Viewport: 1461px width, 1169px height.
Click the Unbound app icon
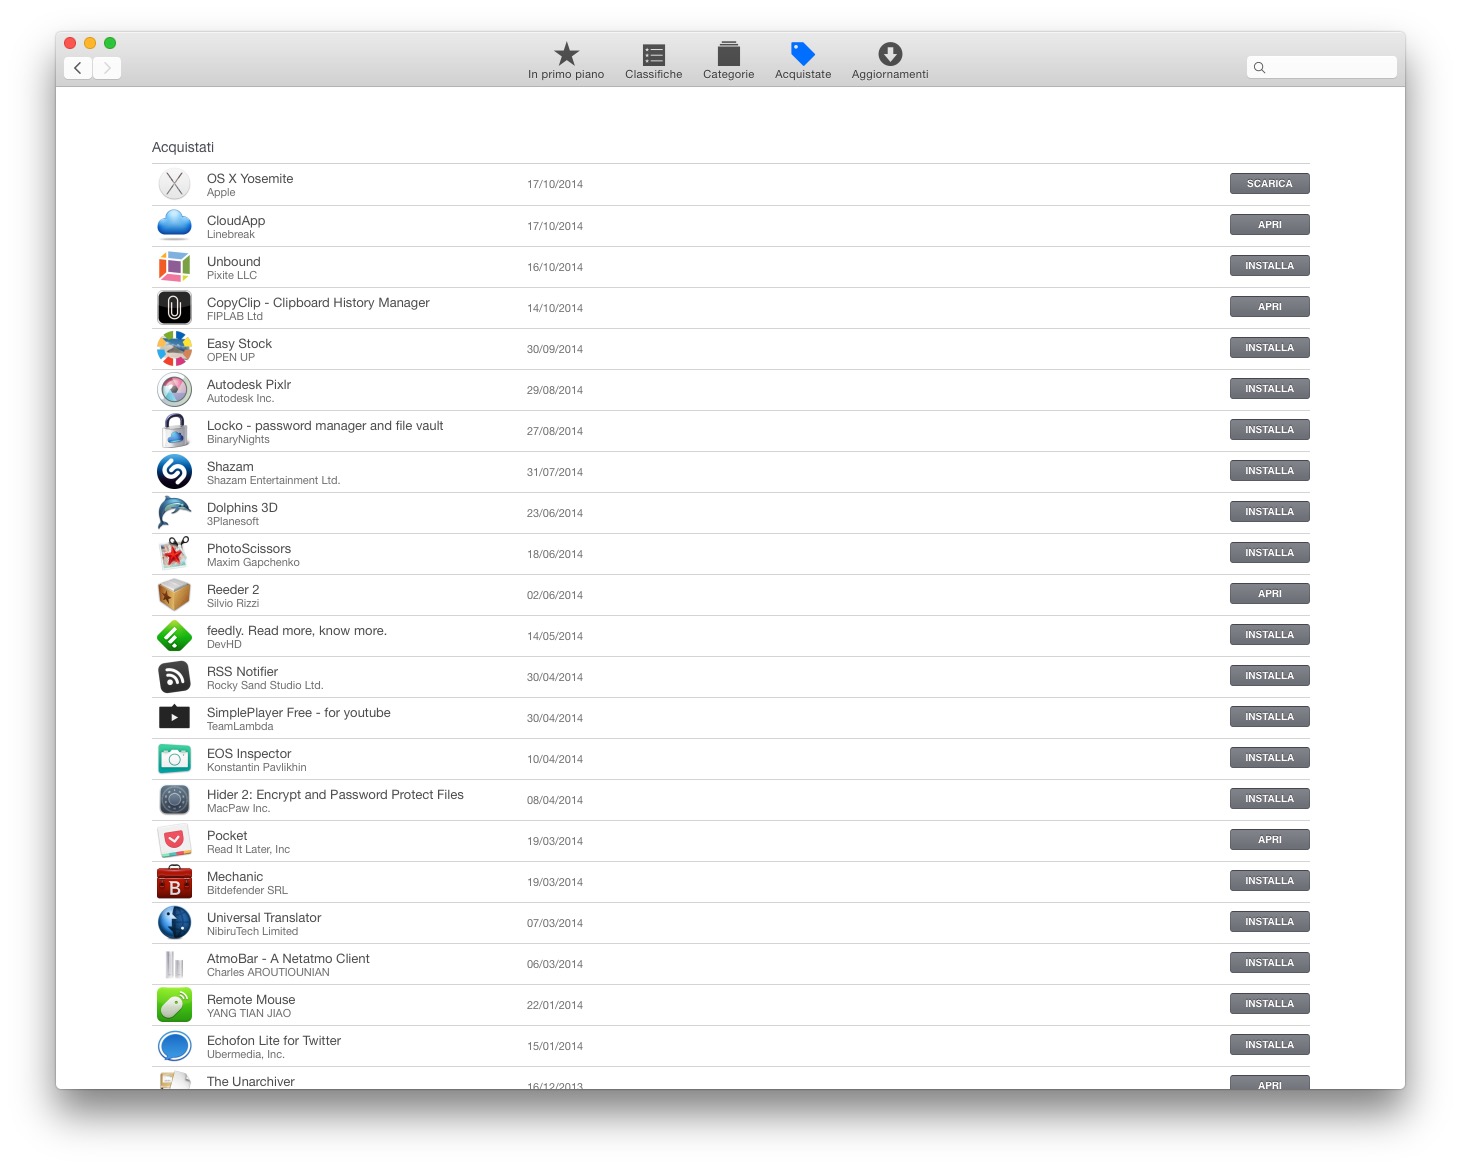(174, 266)
